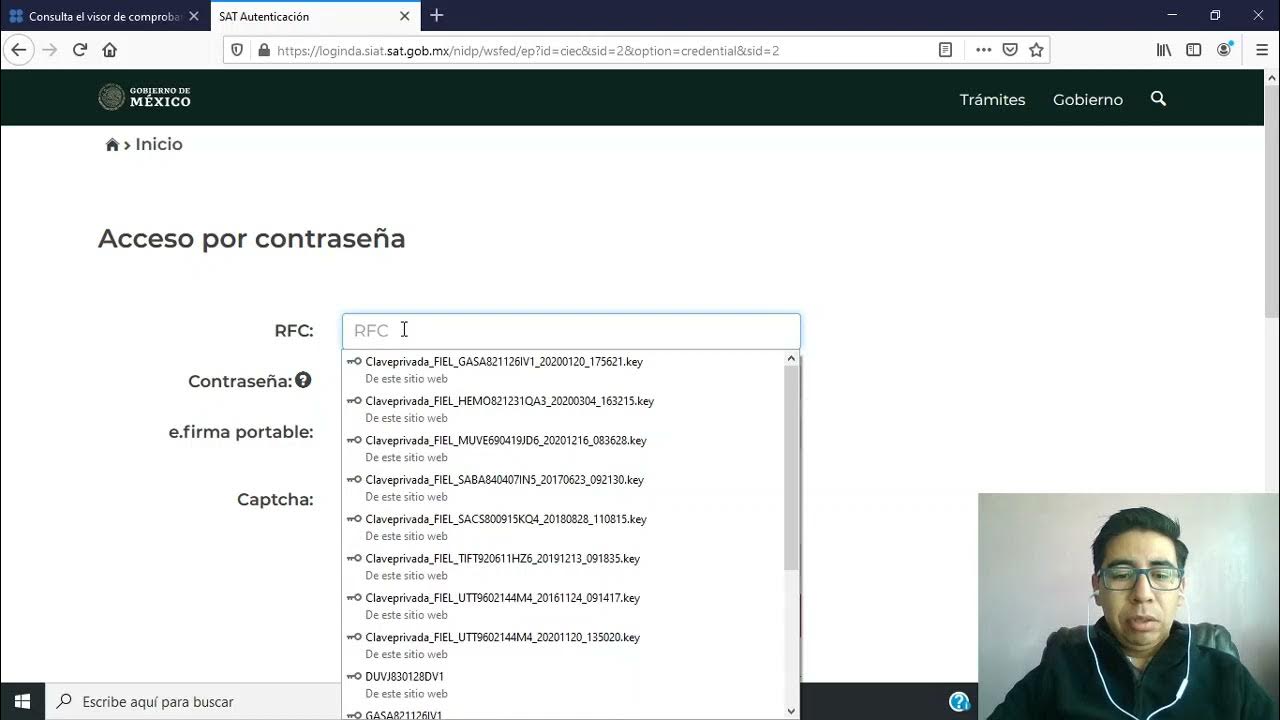Bookmark this page with the star
Image resolution: width=1280 pixels, height=720 pixels.
pyautogui.click(x=1037, y=50)
